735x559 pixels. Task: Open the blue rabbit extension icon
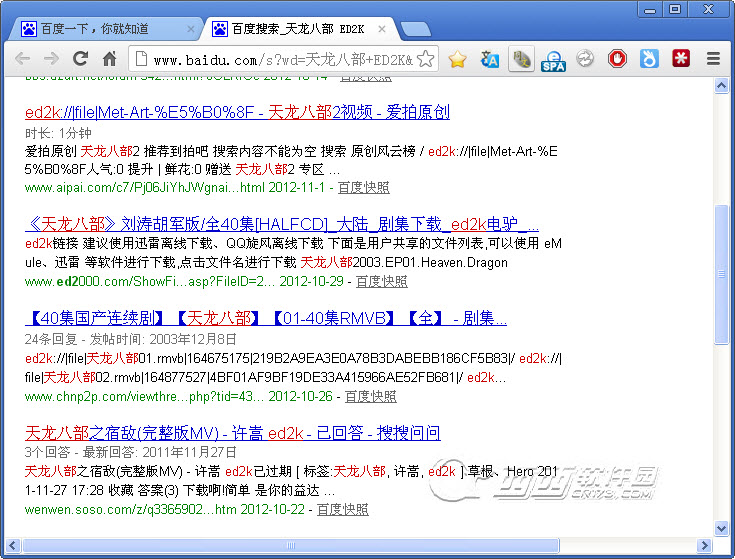click(649, 59)
